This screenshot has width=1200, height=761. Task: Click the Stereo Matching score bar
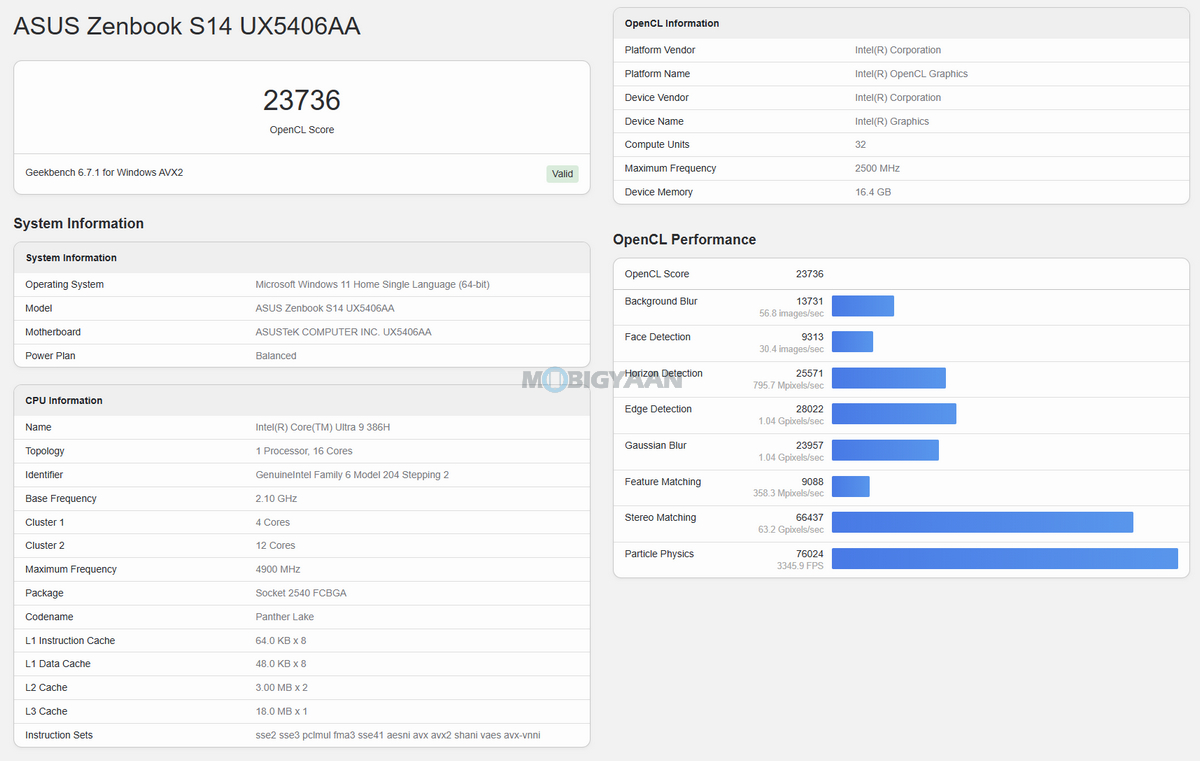982,522
